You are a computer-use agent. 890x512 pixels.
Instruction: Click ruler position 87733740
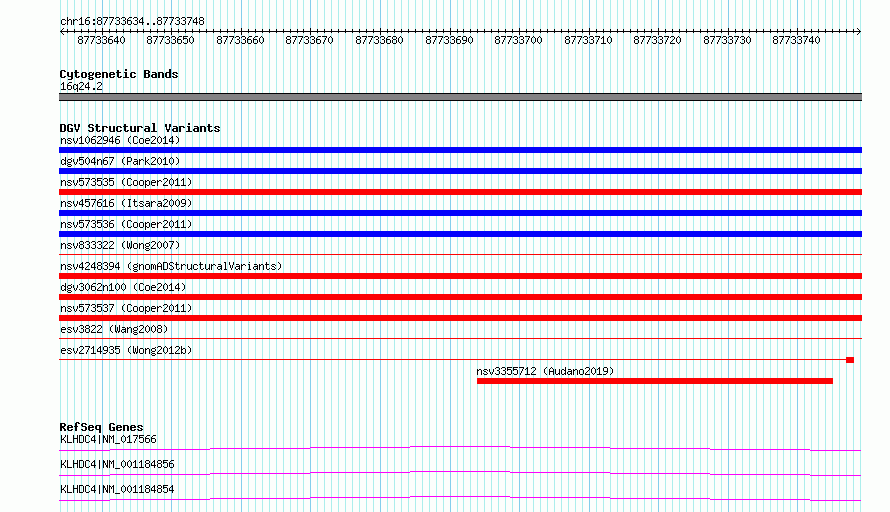pyautogui.click(x=796, y=40)
